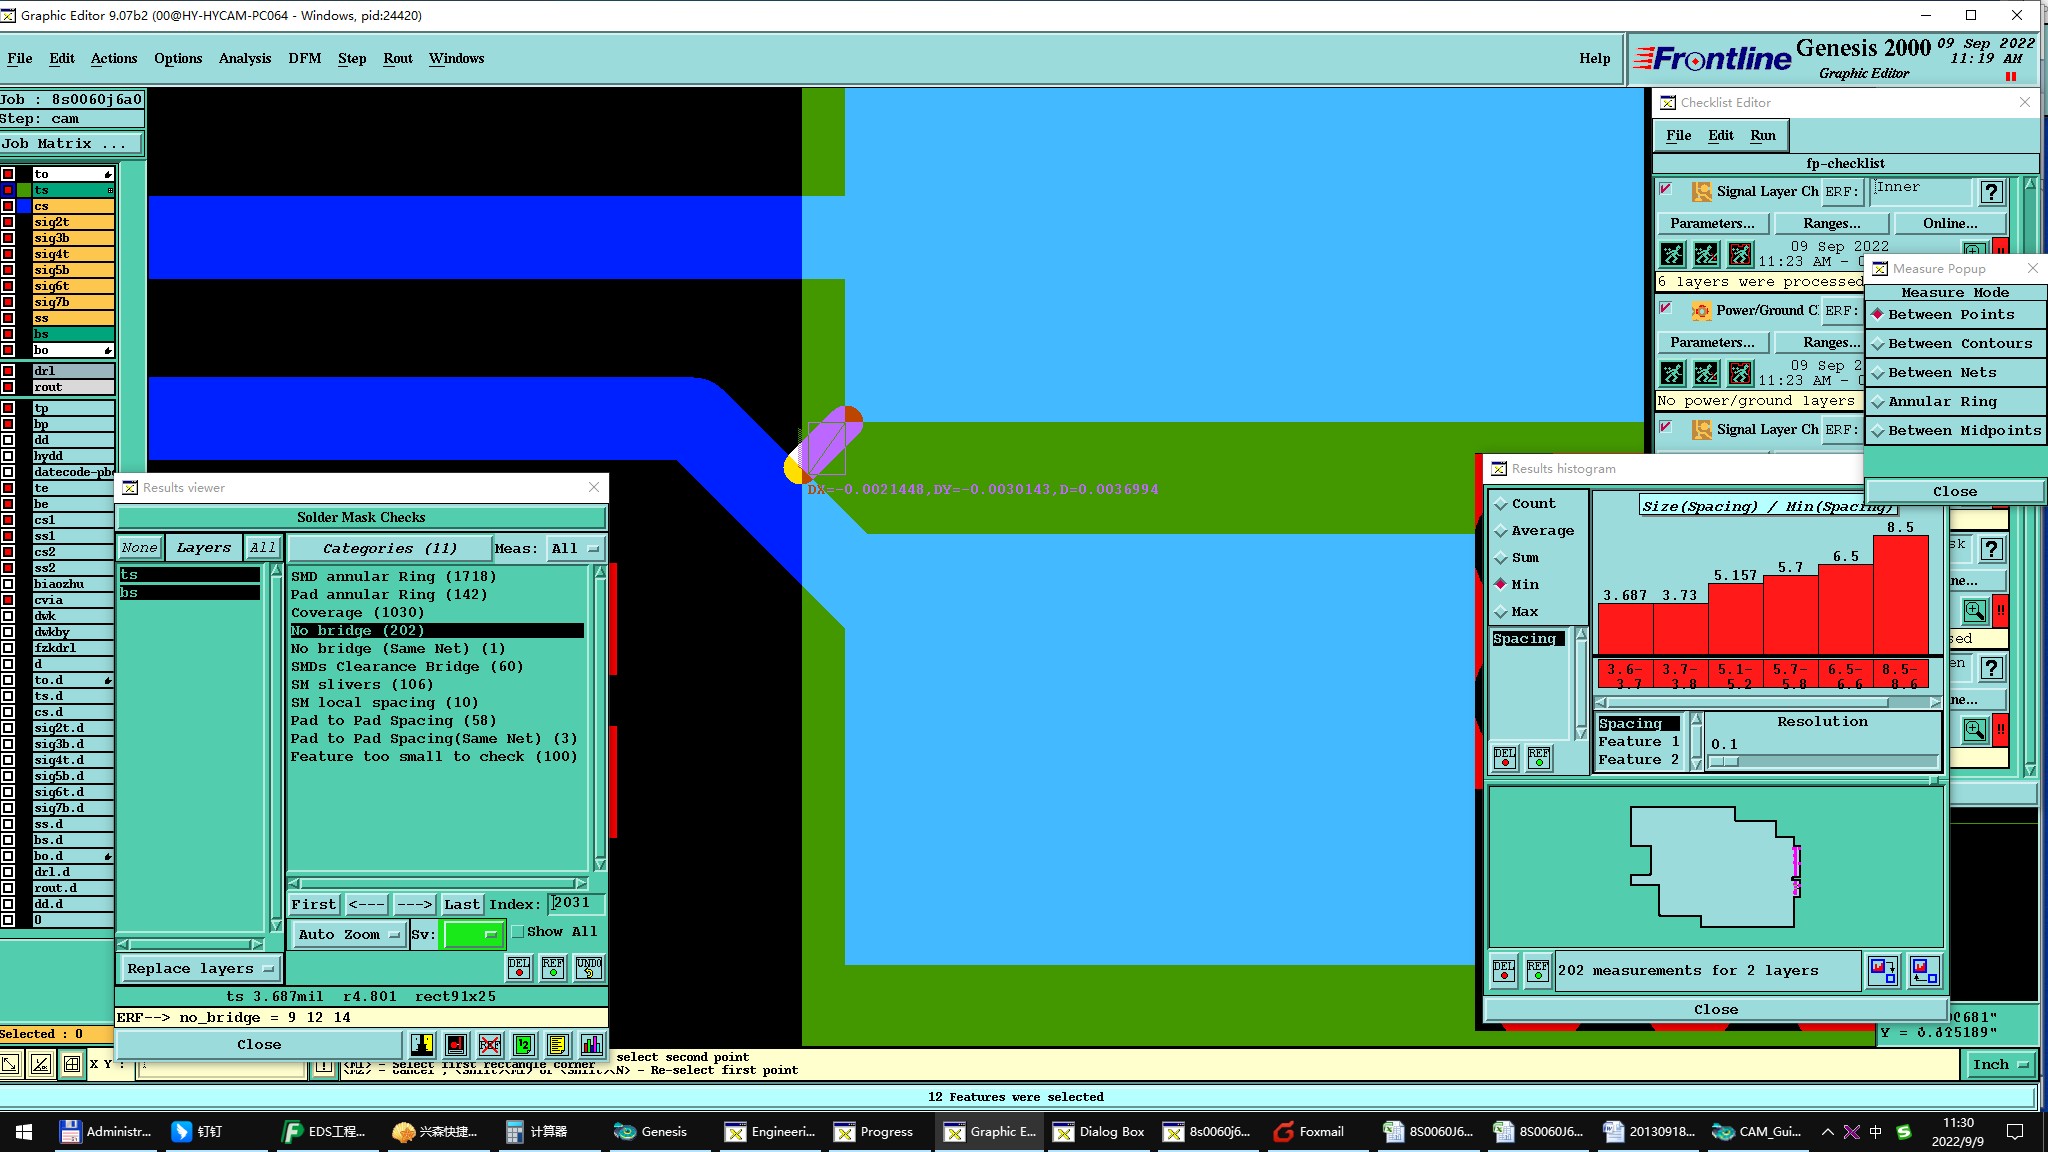Open the Inch units dropdown
This screenshot has height=1152, width=2048.
(2000, 1064)
